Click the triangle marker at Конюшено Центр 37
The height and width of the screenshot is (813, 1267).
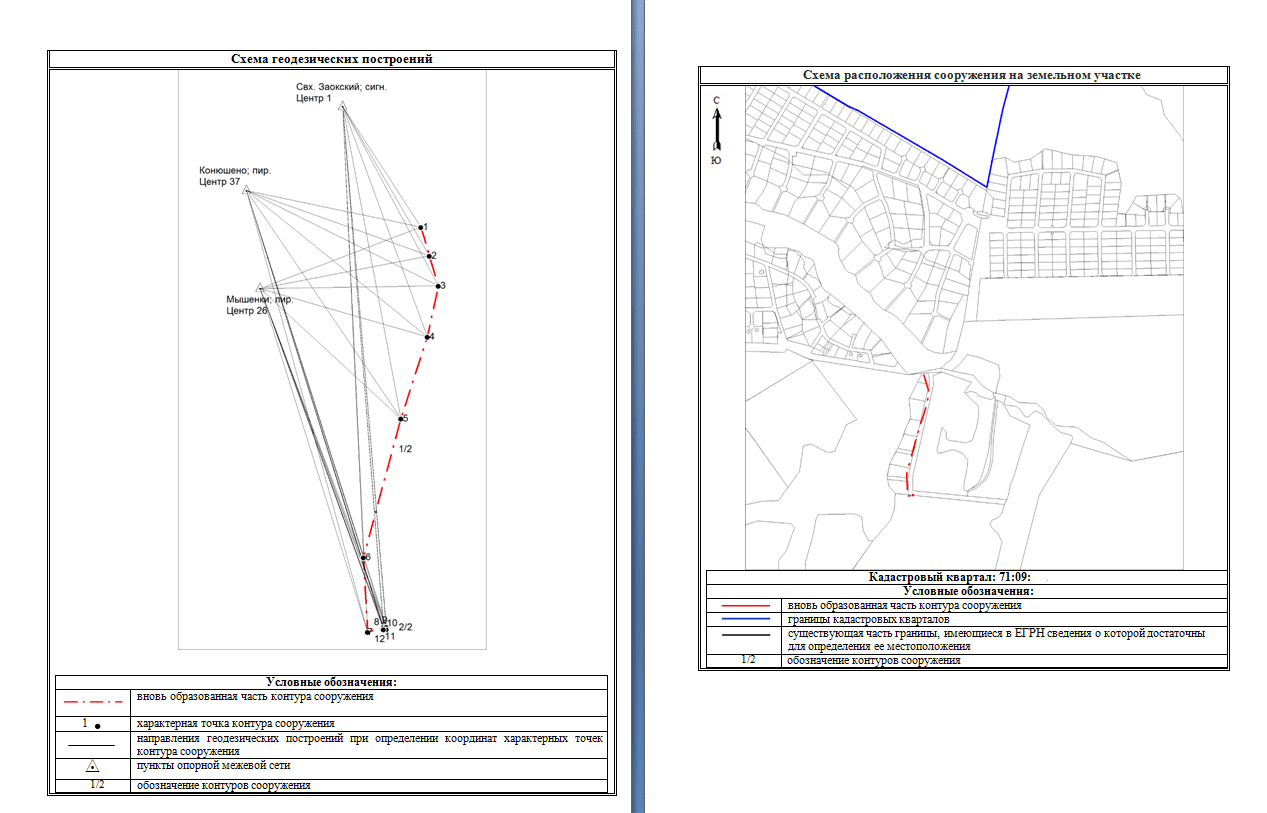(247, 190)
